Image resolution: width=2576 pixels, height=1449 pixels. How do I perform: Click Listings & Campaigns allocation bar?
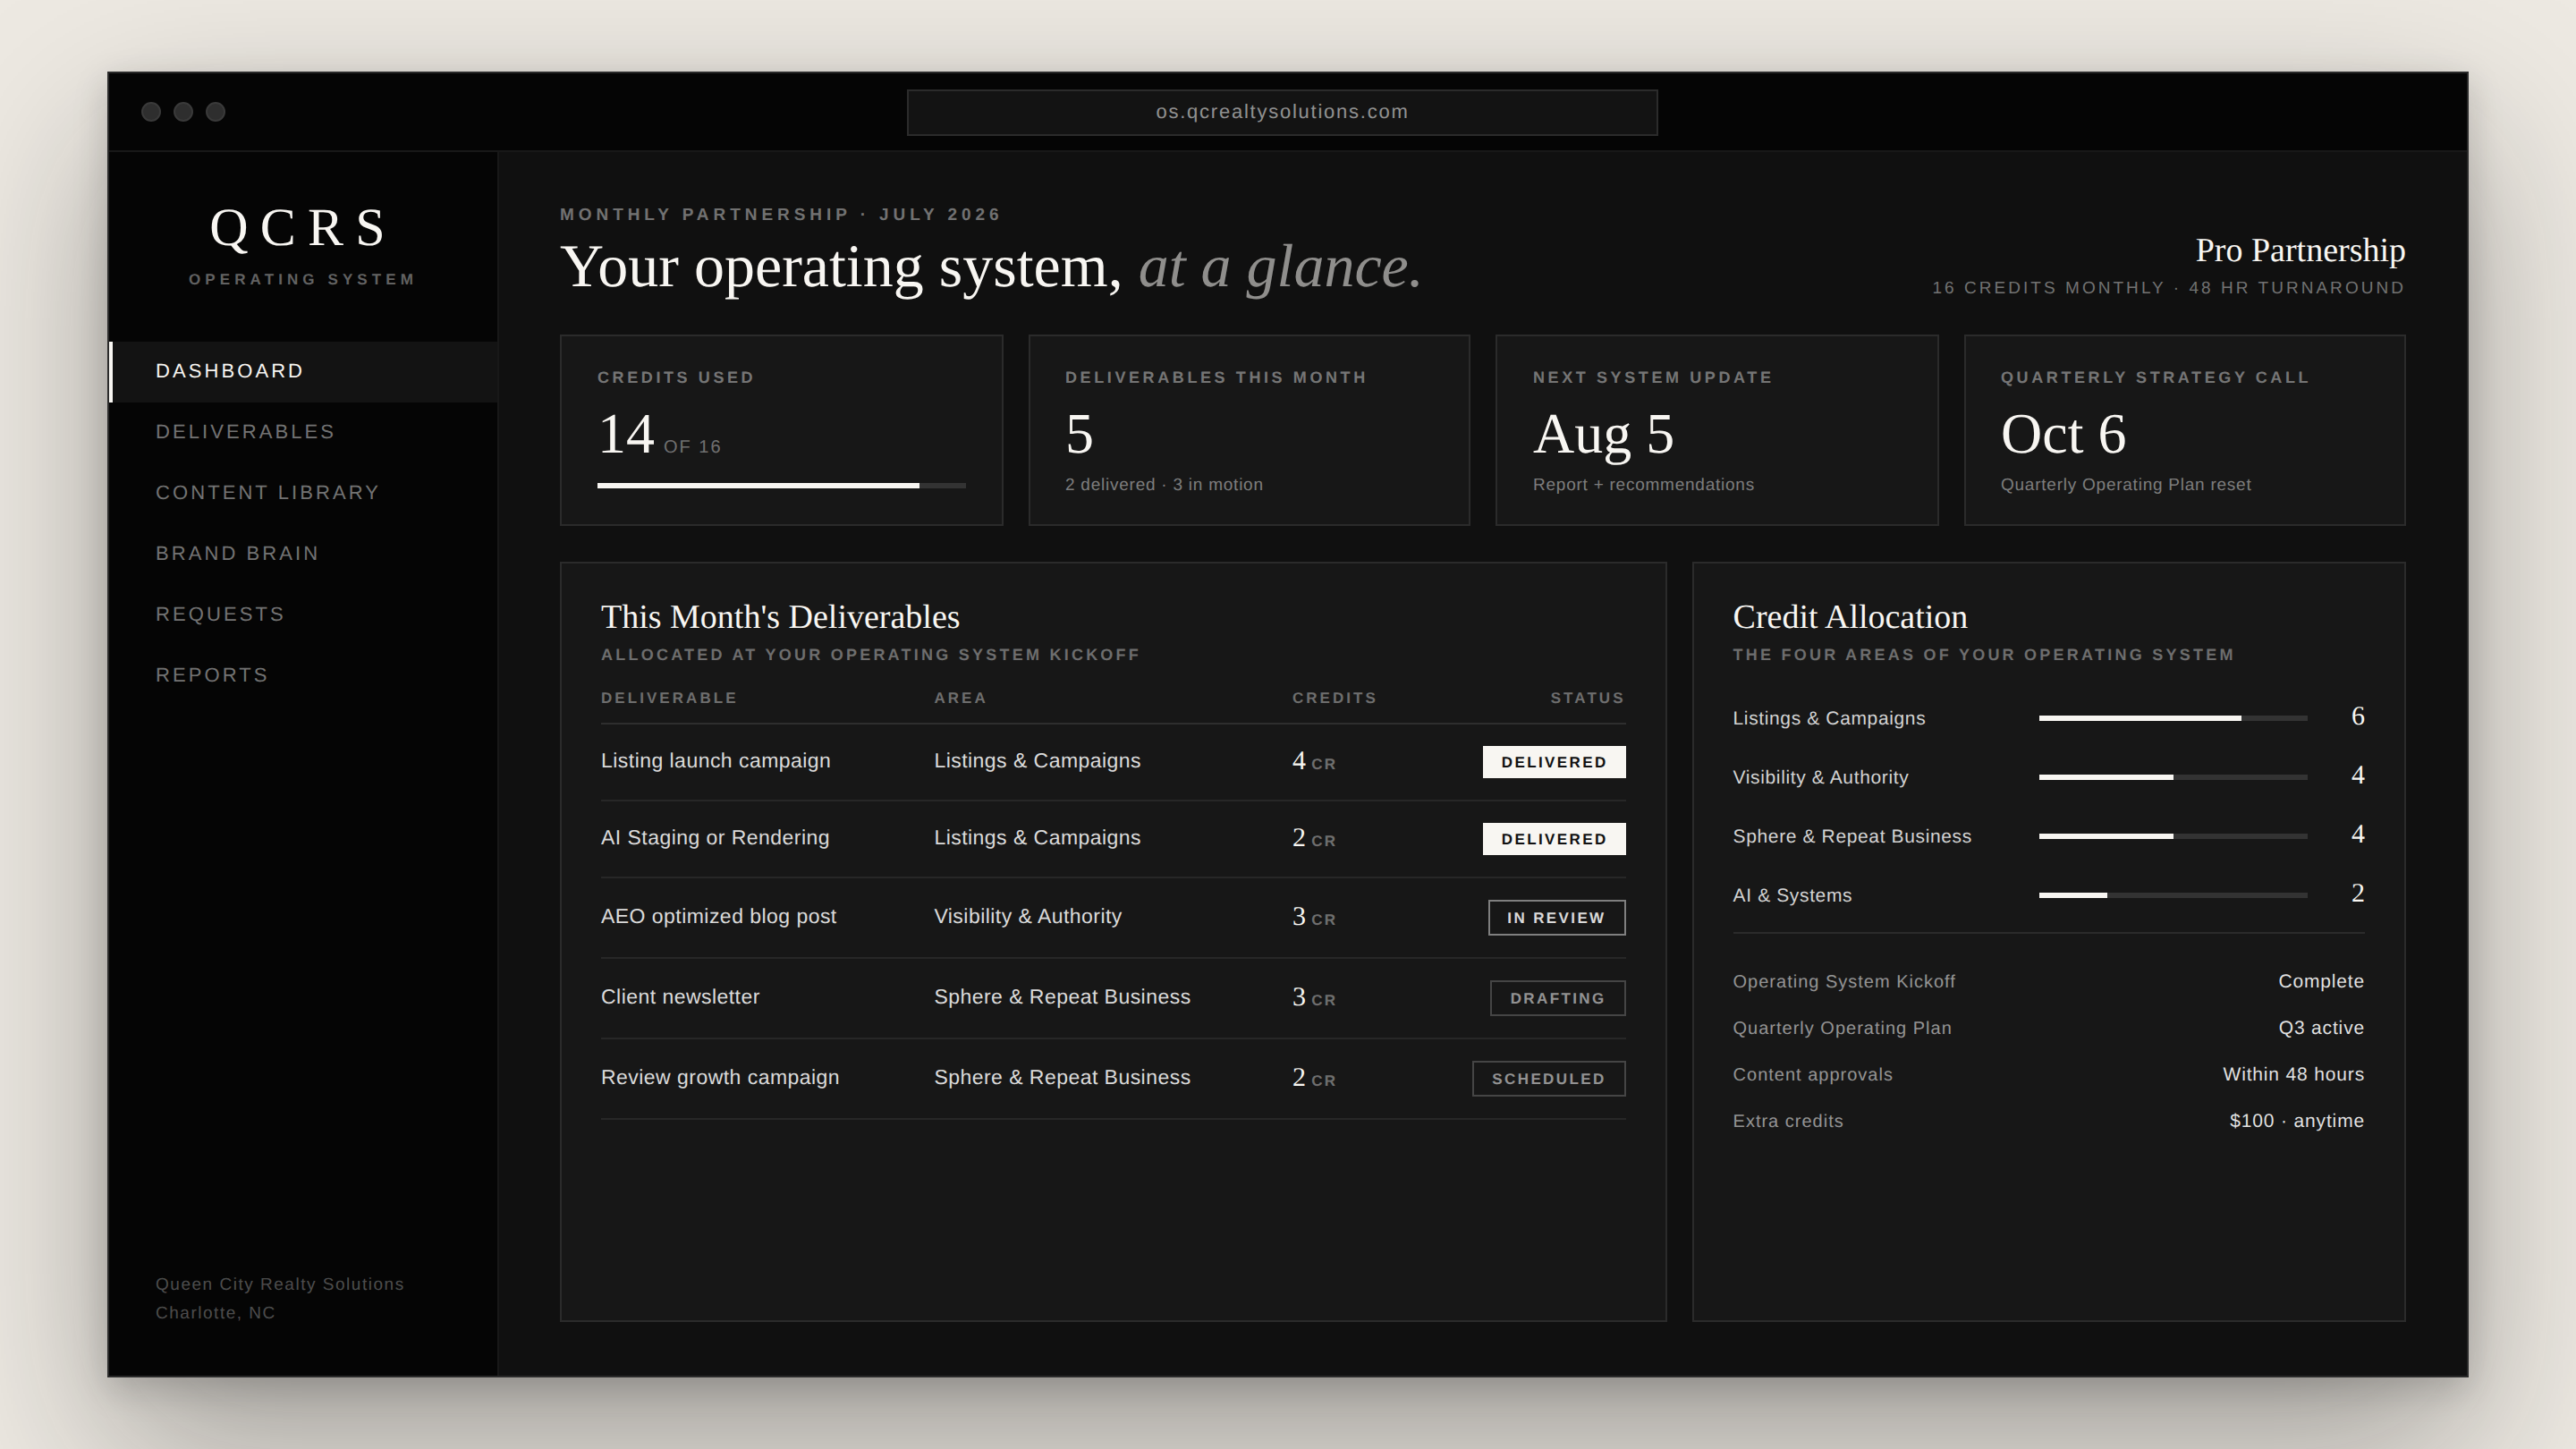click(2173, 718)
